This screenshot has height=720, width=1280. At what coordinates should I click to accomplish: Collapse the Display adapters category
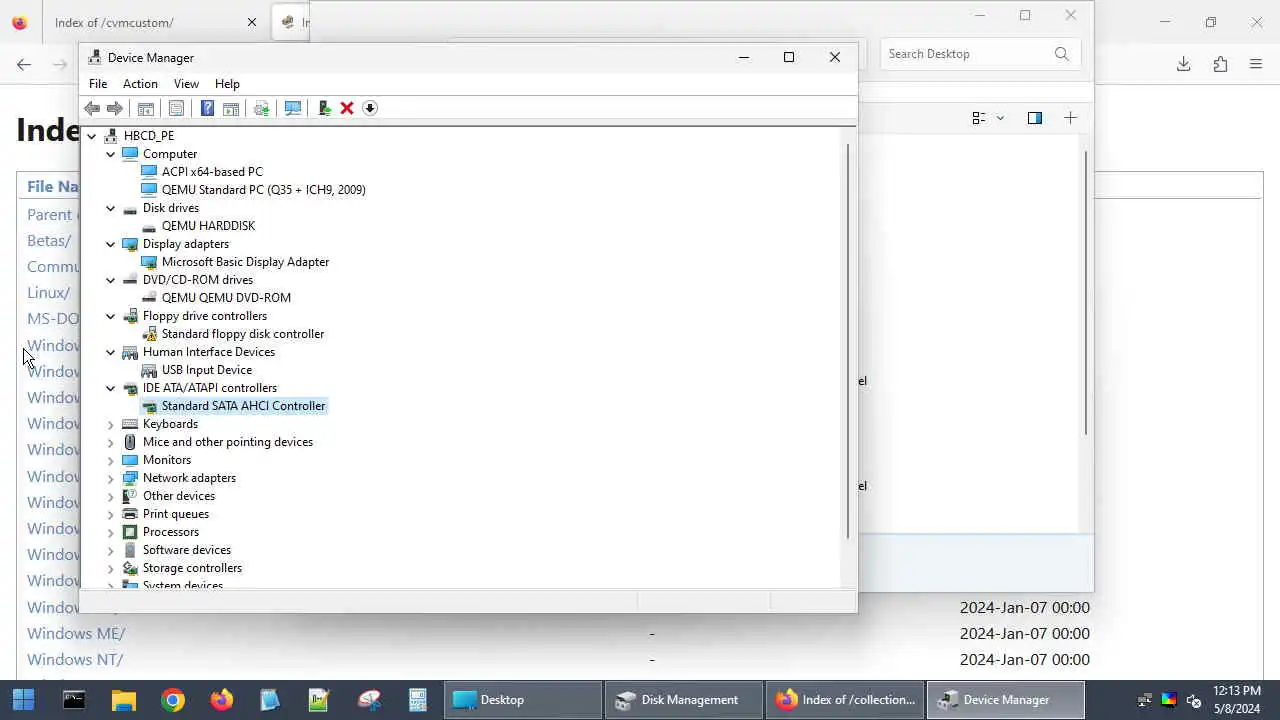point(111,244)
